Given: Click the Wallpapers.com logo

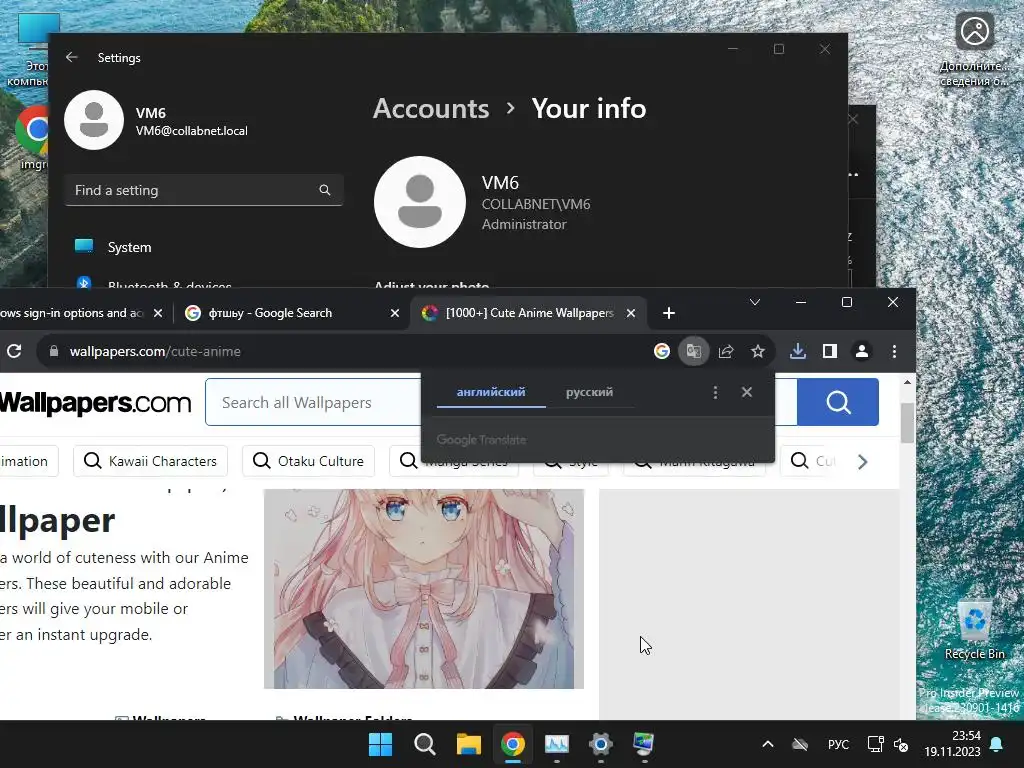Looking at the screenshot, I should [x=95, y=402].
